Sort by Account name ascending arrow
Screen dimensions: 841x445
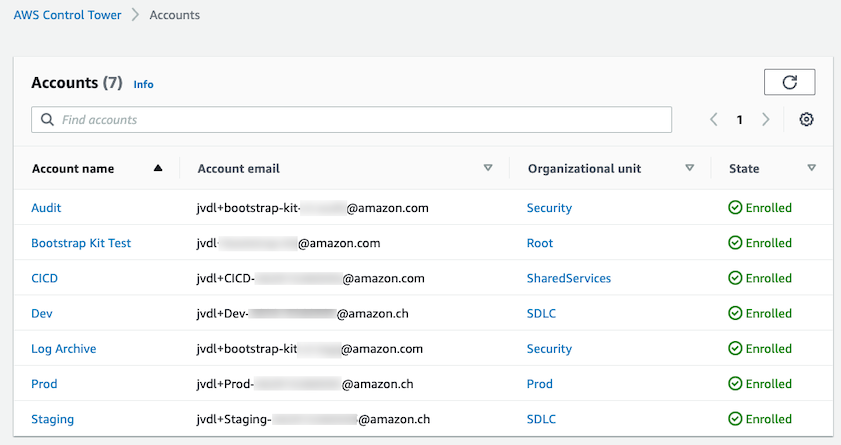pos(158,169)
